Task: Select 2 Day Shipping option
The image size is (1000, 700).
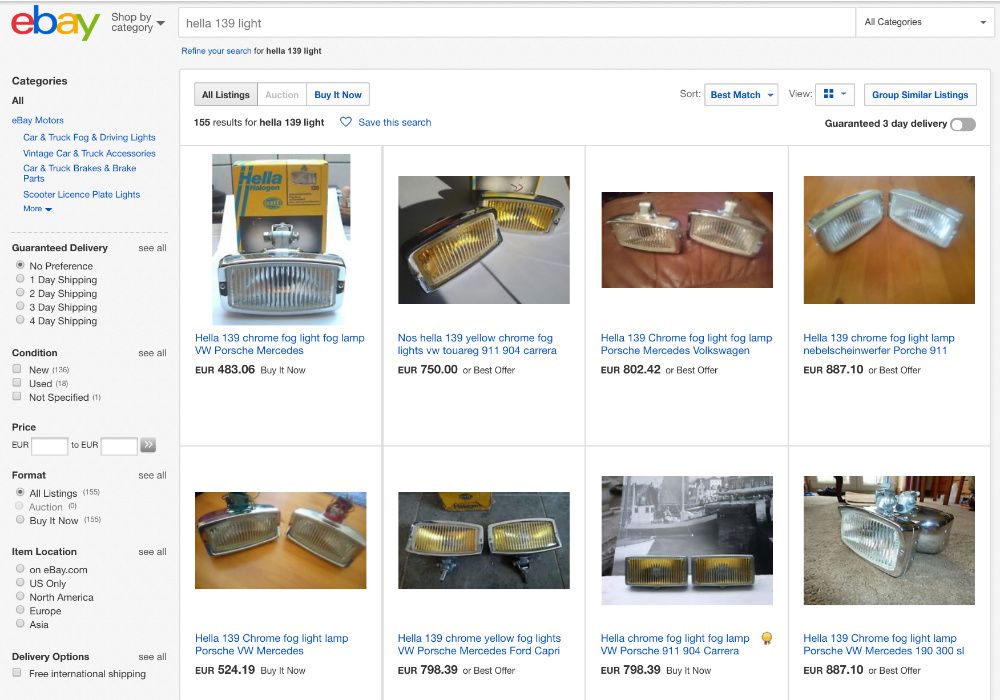Action: 20,293
